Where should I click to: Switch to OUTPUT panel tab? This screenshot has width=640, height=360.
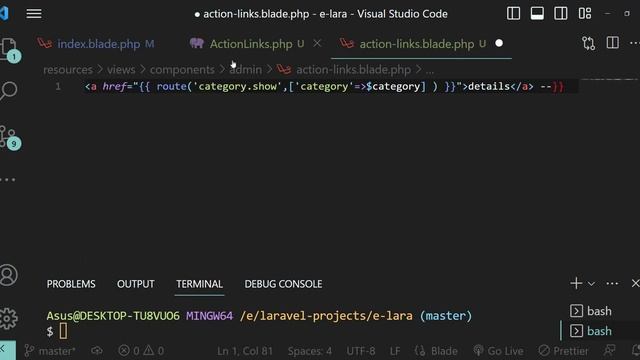136,284
